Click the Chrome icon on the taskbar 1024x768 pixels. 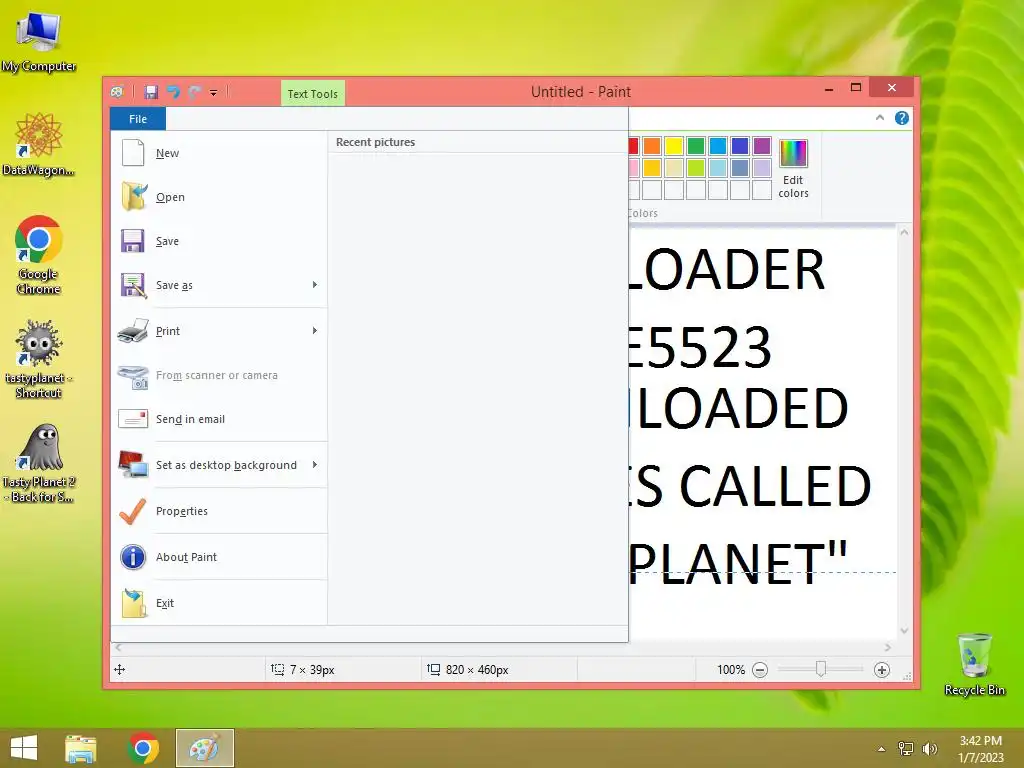[x=143, y=748]
